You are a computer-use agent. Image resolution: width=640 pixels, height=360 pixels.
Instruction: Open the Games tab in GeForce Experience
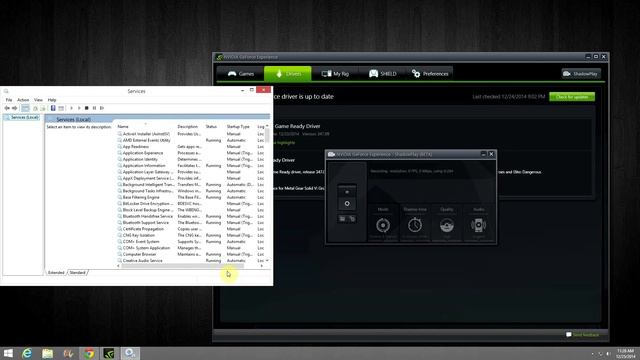(x=240, y=73)
